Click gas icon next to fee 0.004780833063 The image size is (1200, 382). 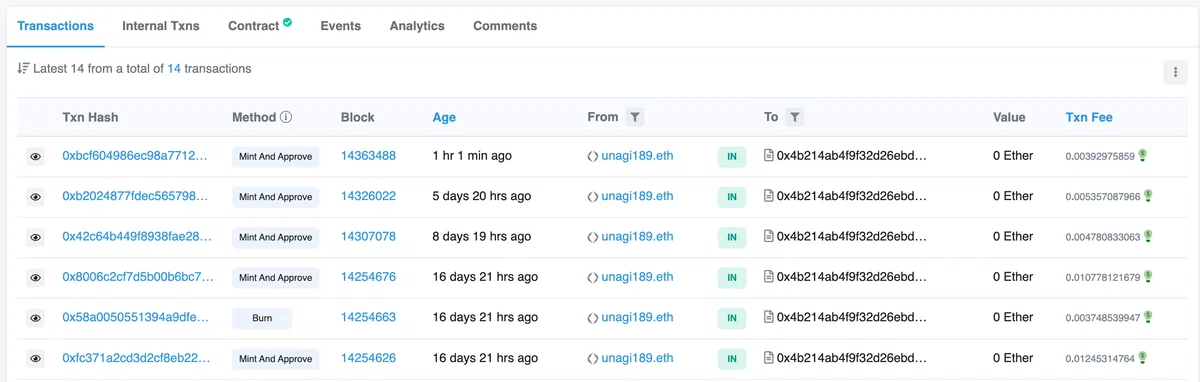[x=1148, y=236]
